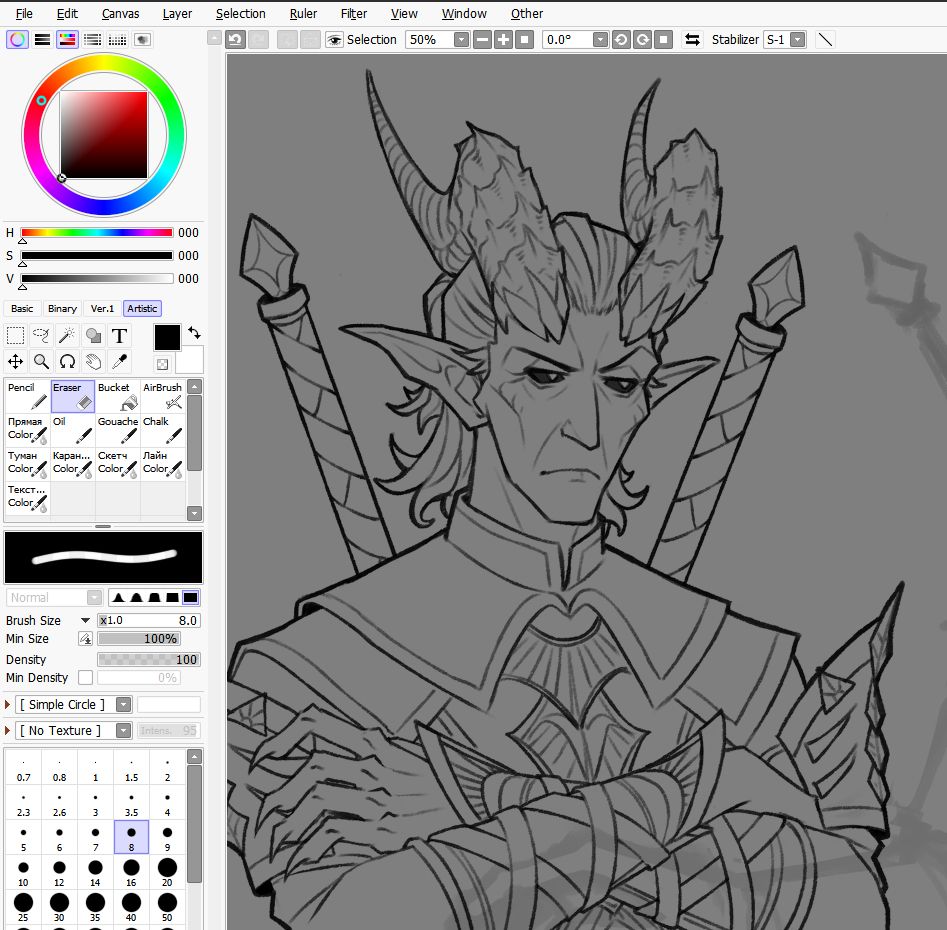
Task: Expand the Simple Circle settings triangle
Action: 7,705
